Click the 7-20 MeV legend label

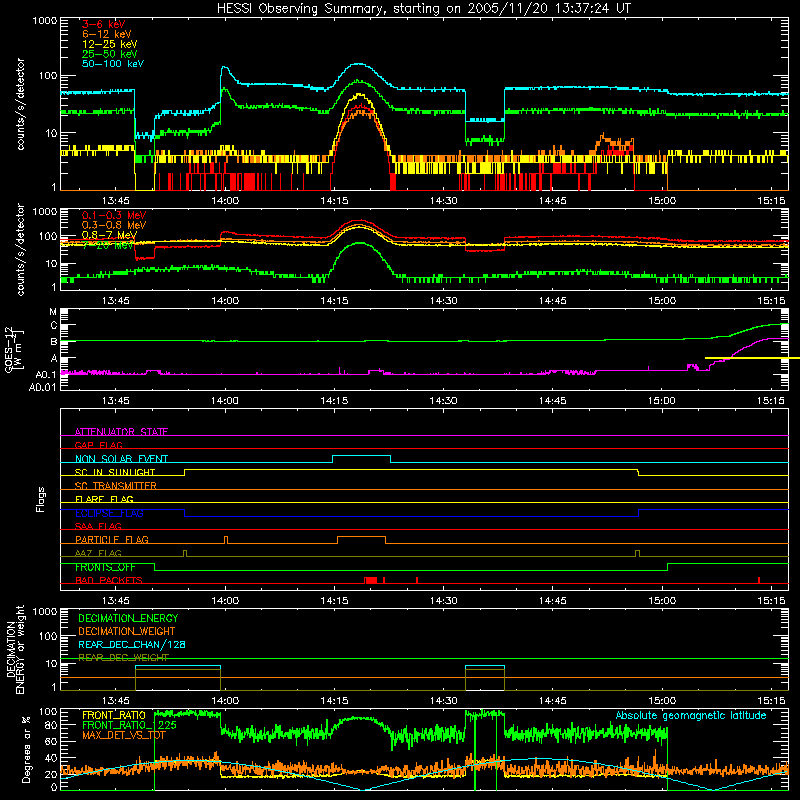pos(107,245)
